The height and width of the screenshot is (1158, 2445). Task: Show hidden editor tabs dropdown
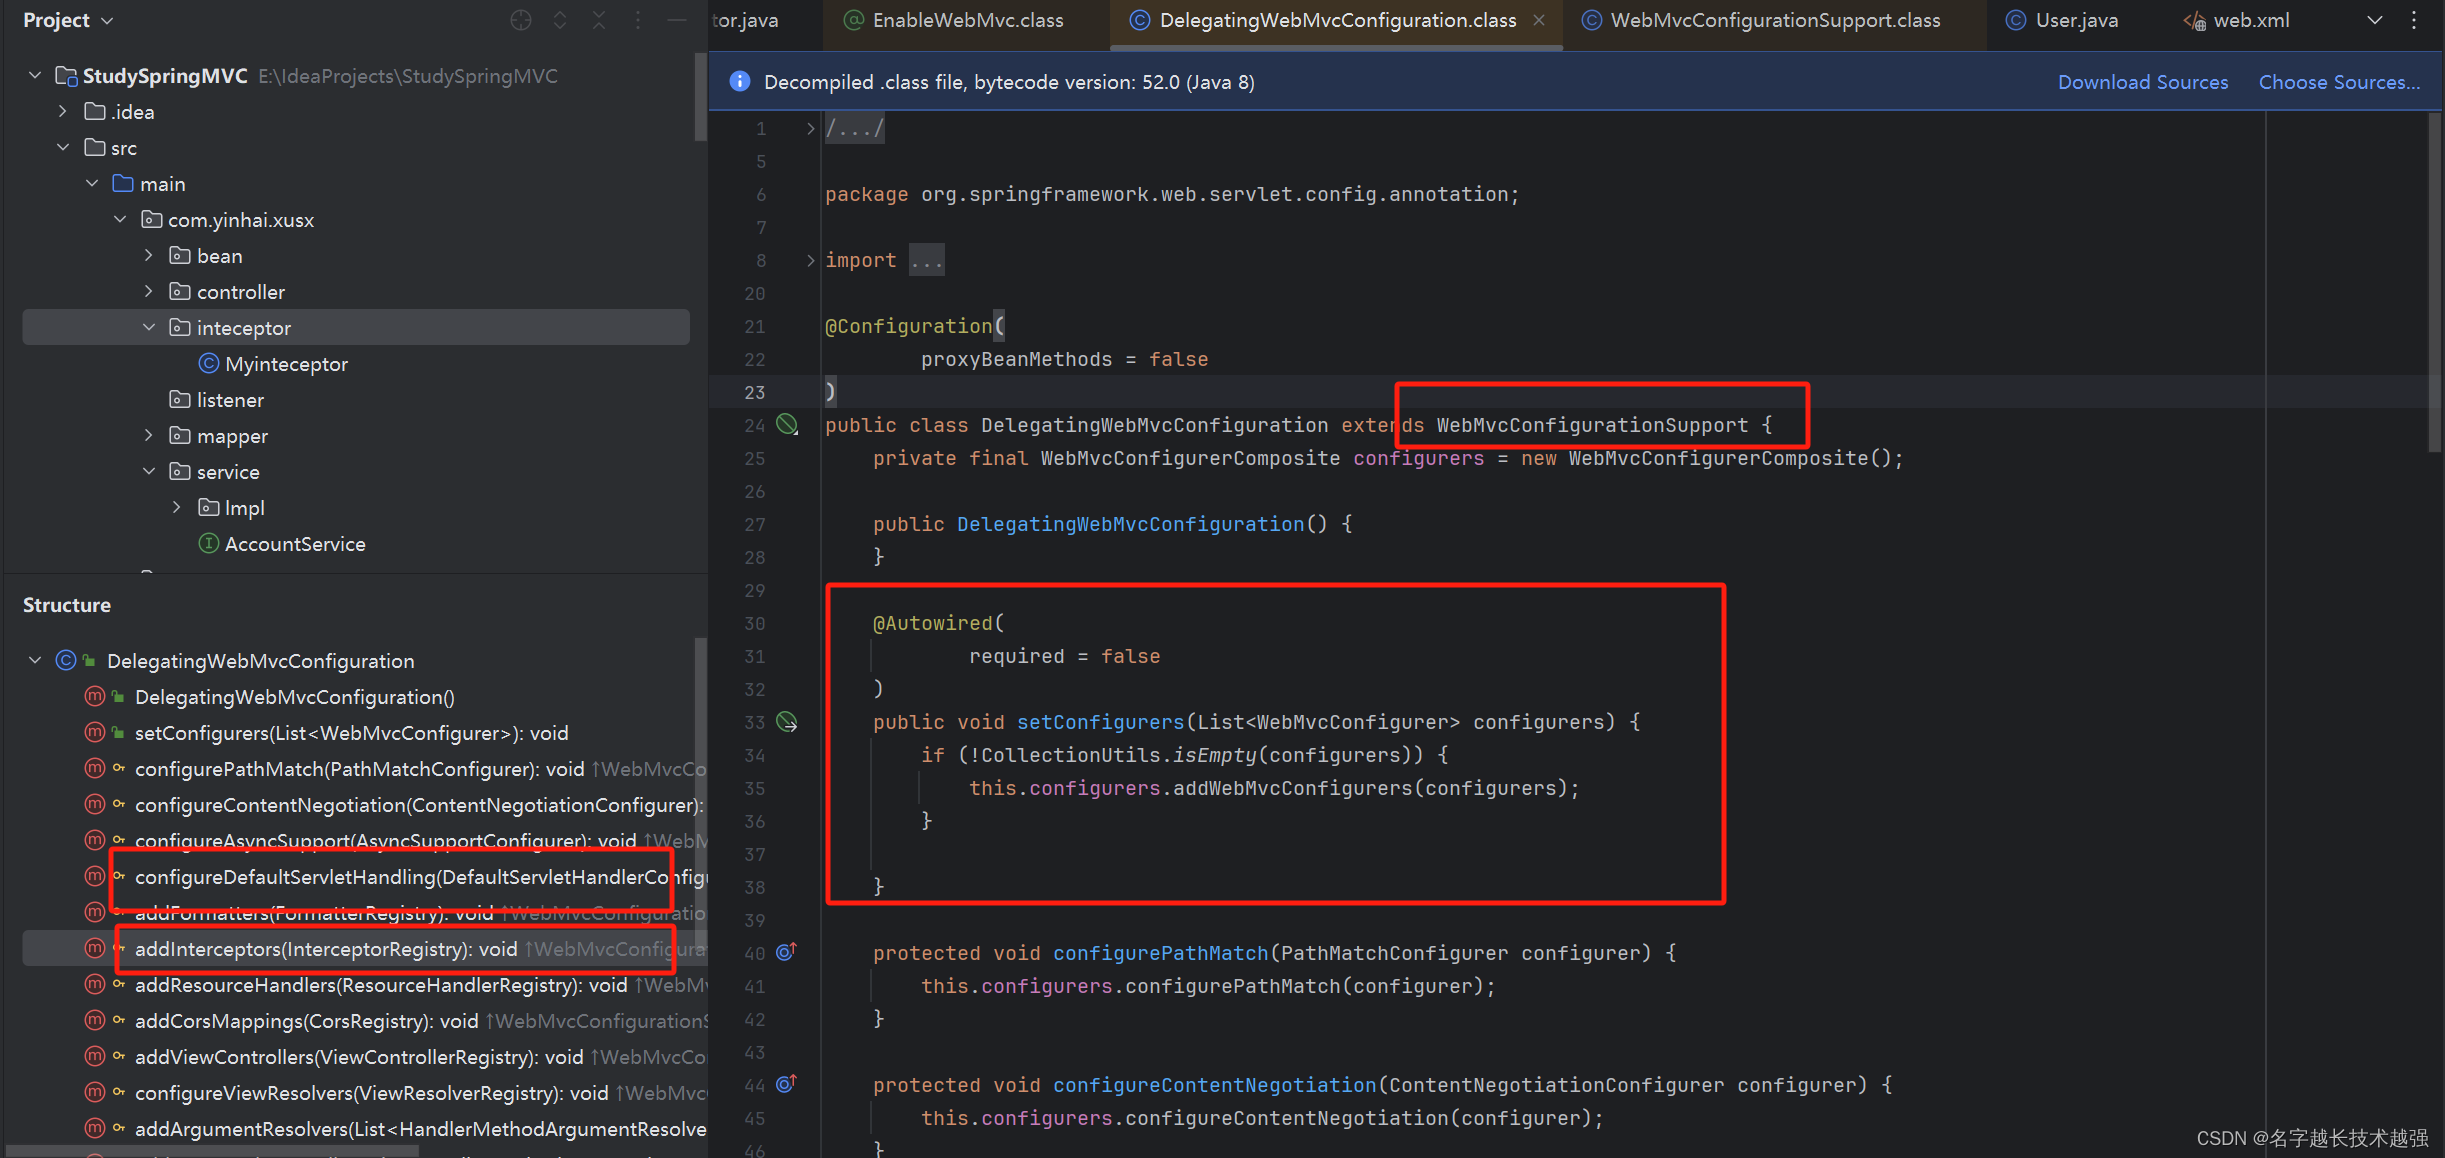tap(2375, 20)
